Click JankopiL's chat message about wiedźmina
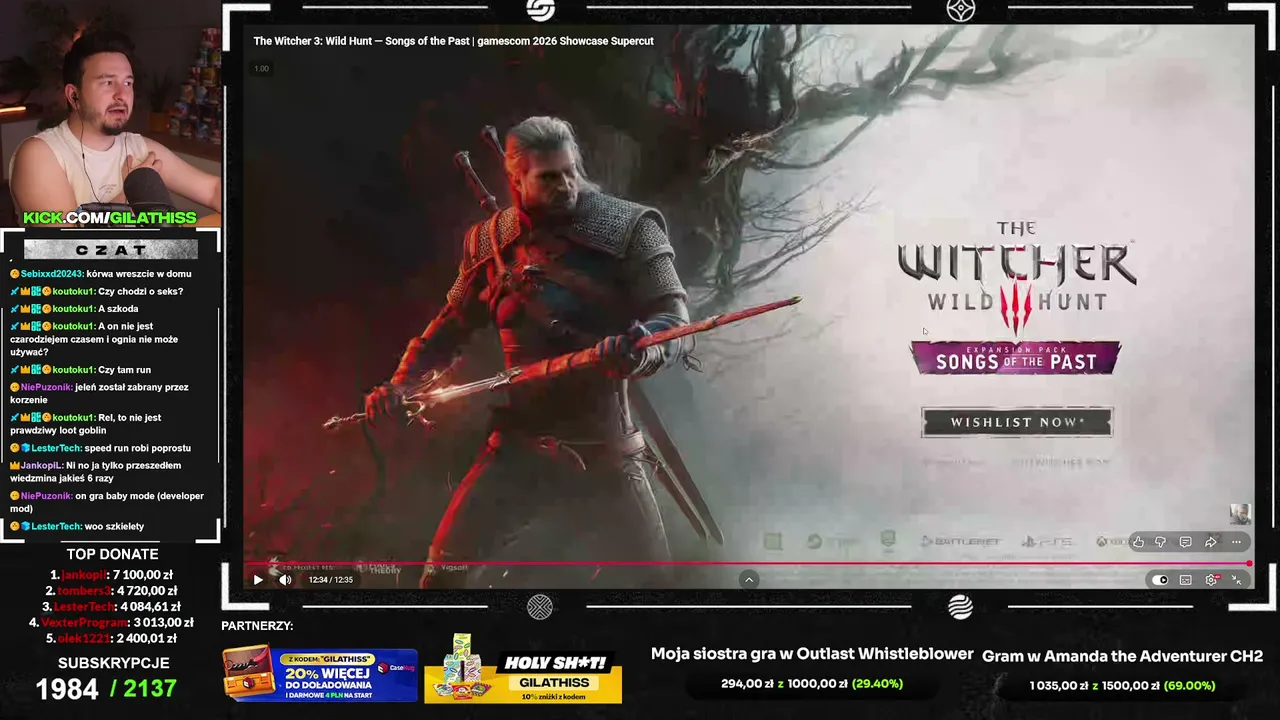The height and width of the screenshot is (720, 1280). (95, 471)
